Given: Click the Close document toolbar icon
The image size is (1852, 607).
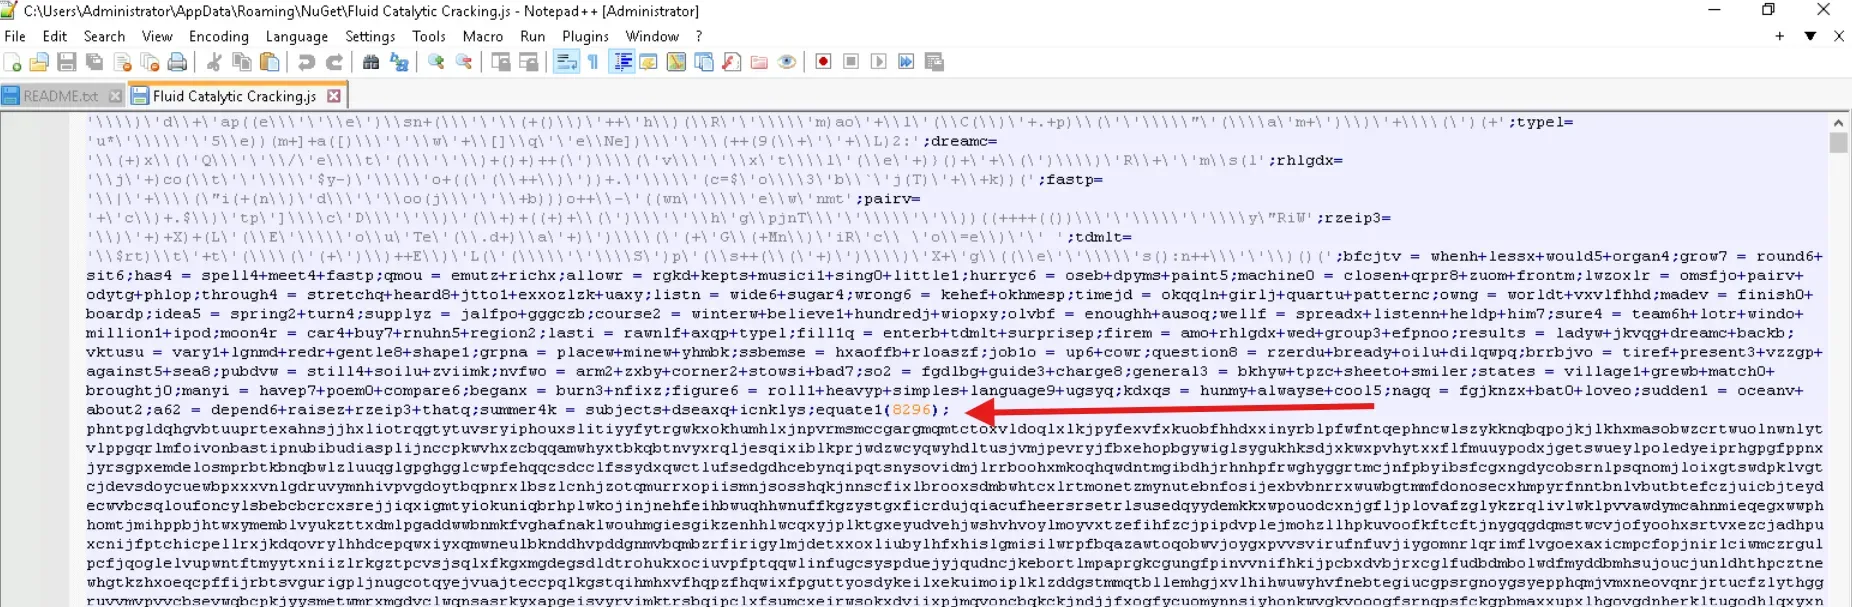Looking at the screenshot, I should (123, 62).
